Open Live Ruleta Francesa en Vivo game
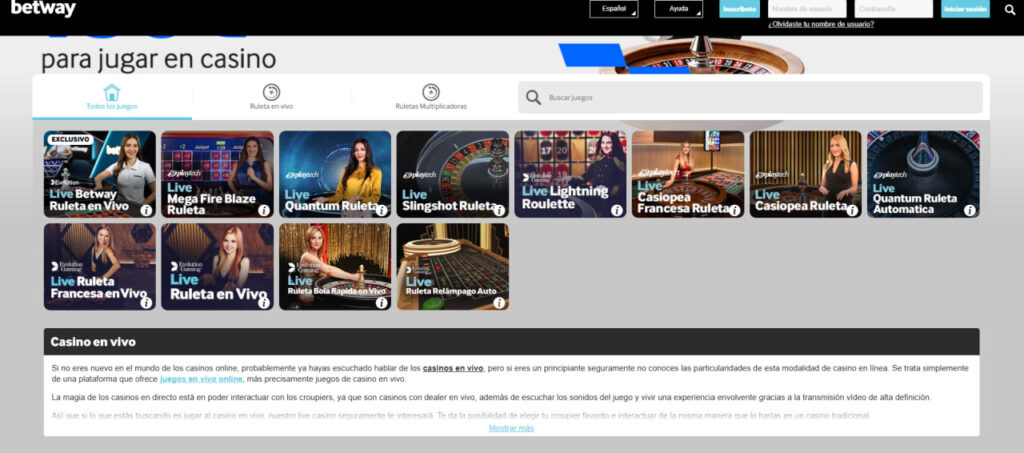The width and height of the screenshot is (1024, 453). coord(100,267)
